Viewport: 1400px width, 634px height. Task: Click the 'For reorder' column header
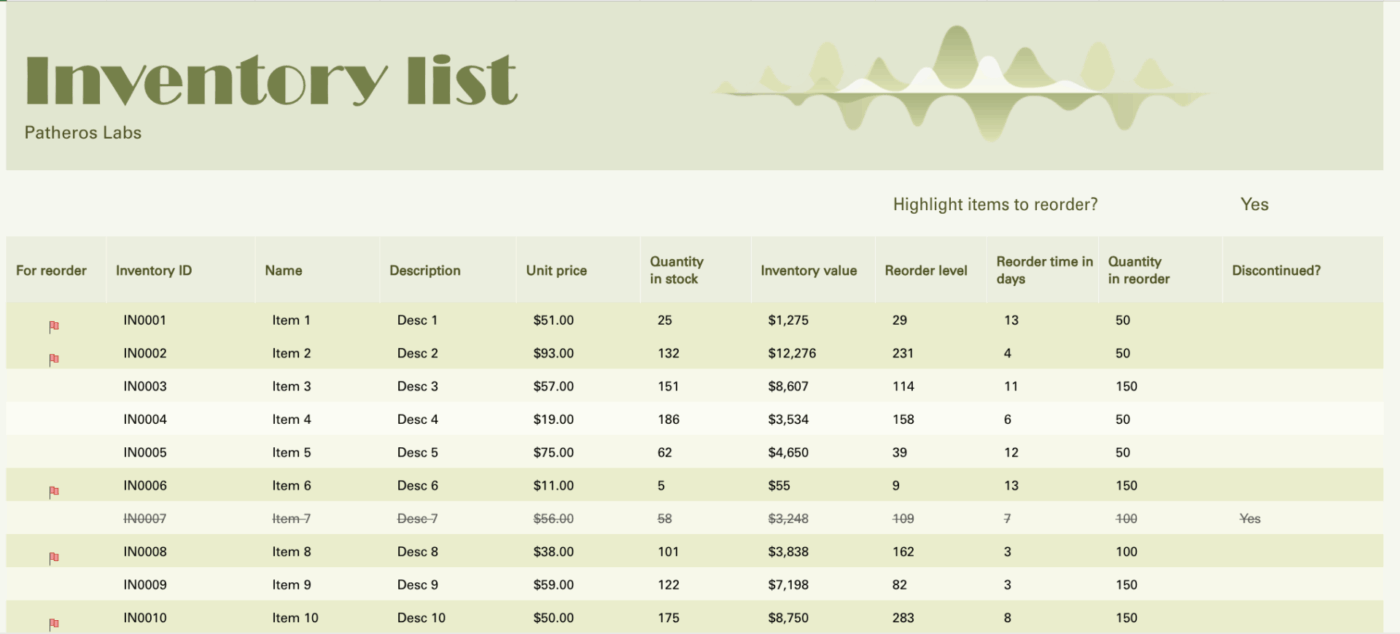click(x=51, y=270)
